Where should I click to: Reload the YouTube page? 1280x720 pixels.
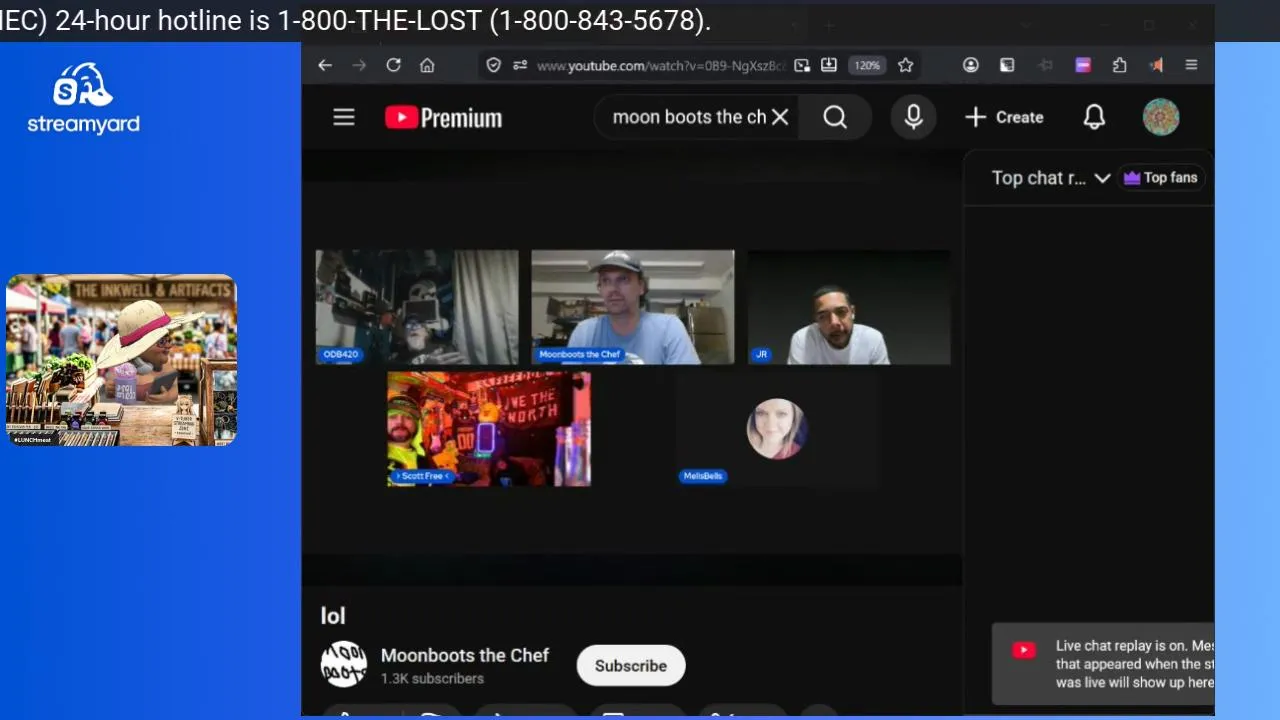tap(393, 65)
